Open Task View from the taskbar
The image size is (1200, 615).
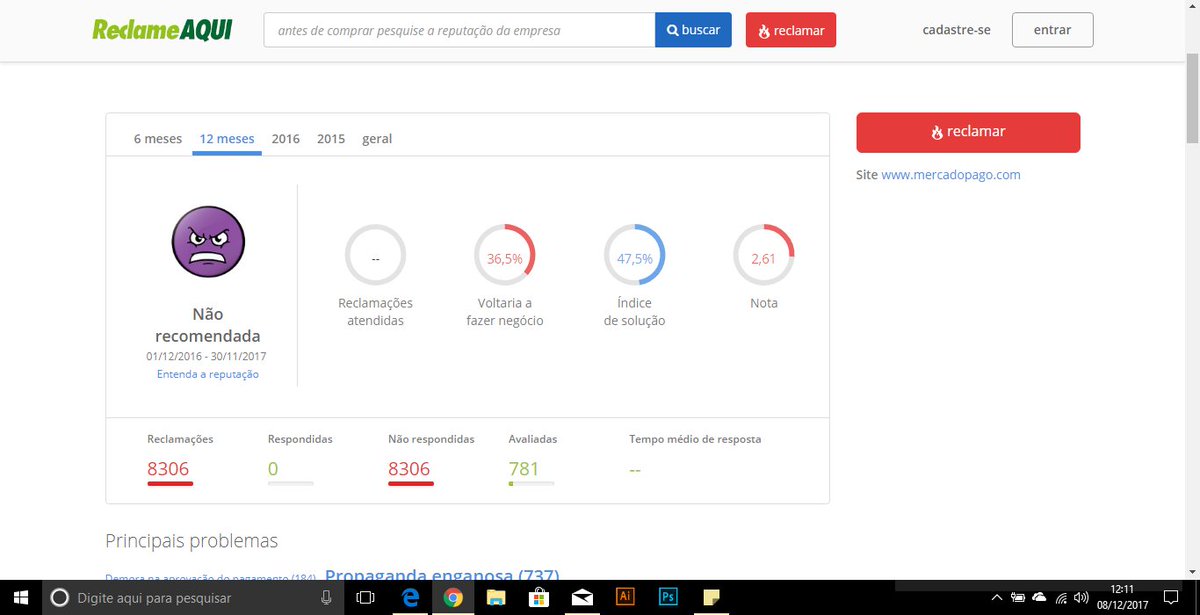tap(366, 598)
